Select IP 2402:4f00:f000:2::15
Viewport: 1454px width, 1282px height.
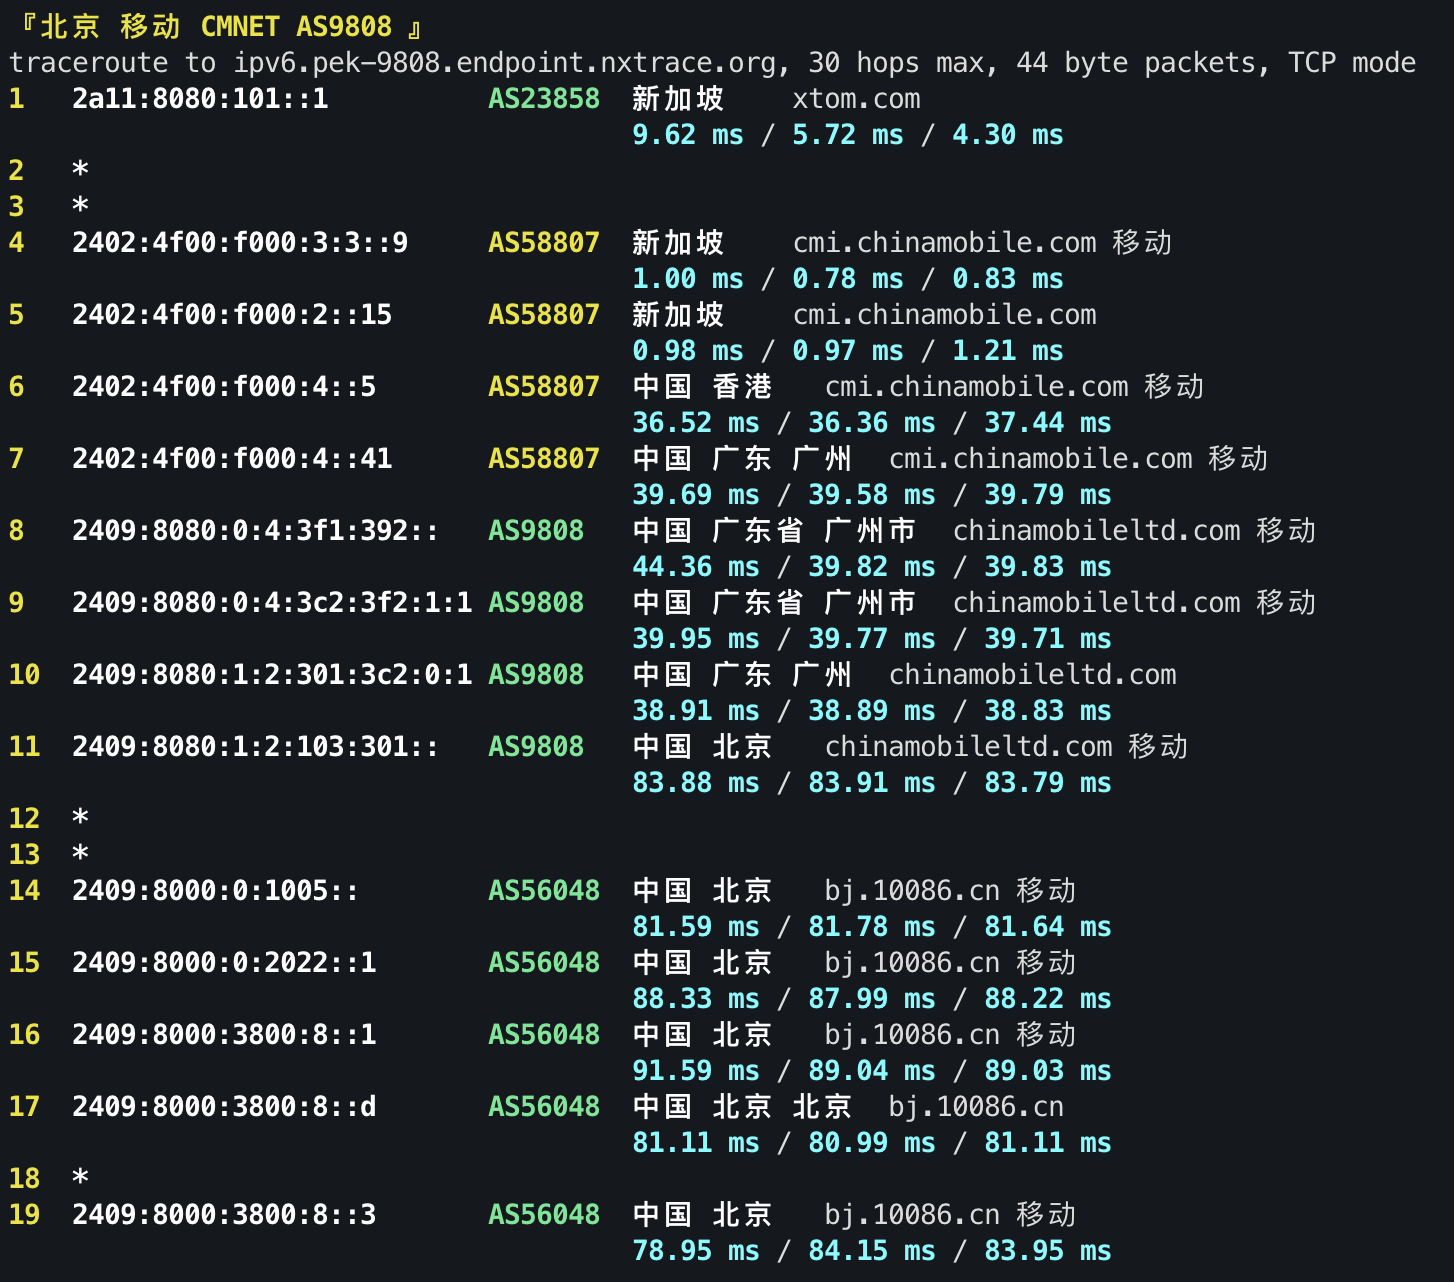[x=232, y=315]
